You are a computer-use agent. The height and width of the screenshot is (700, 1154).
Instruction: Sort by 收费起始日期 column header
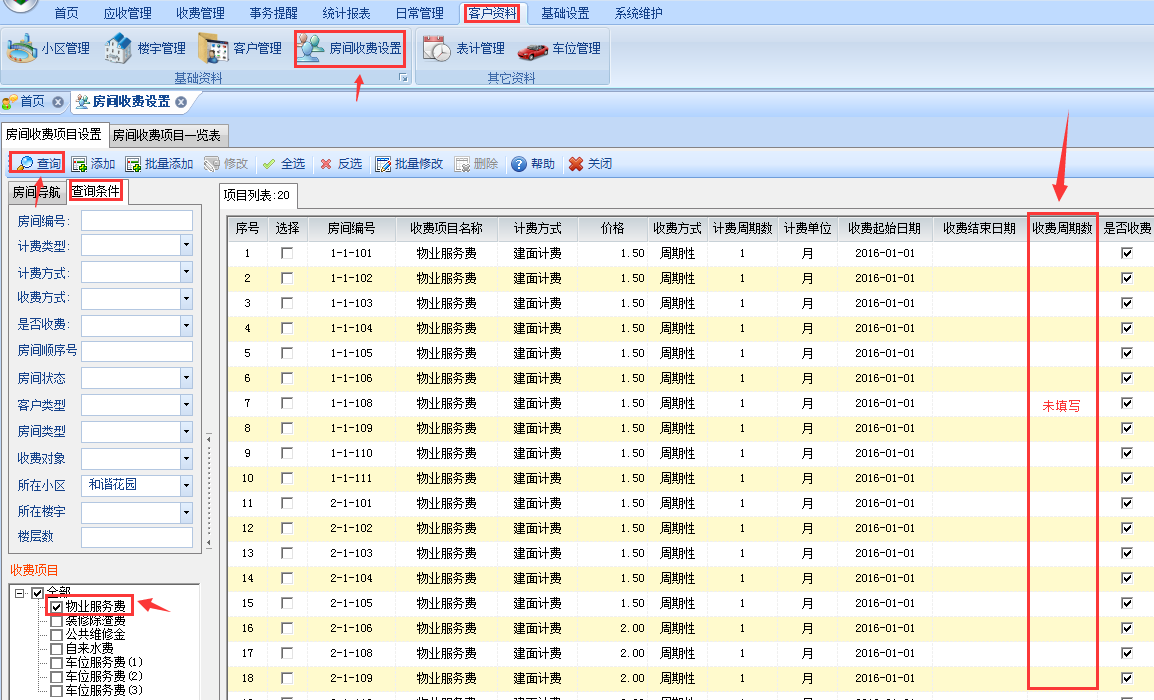point(885,229)
